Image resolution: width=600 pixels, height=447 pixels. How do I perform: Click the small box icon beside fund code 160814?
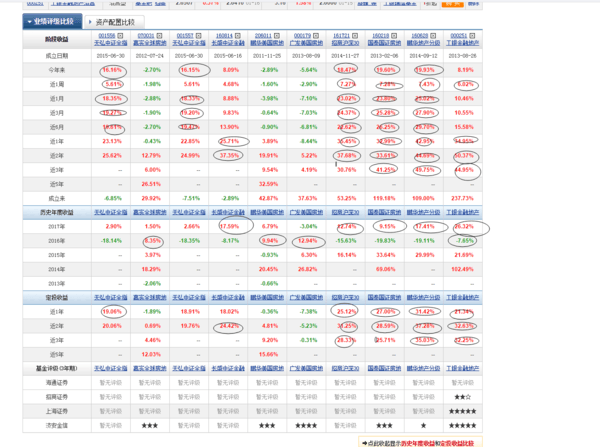tap(238, 36)
